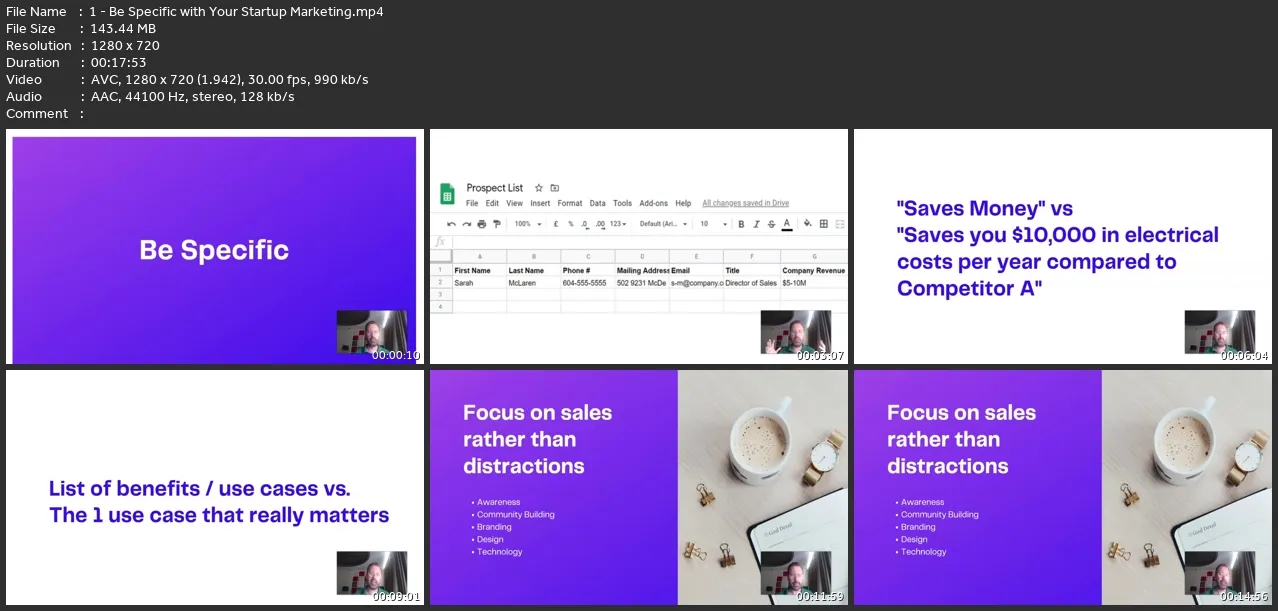Open the Focus on sales thumbnail at 00:11:59
Screen dimensions: 1278x611
[x=638, y=488]
